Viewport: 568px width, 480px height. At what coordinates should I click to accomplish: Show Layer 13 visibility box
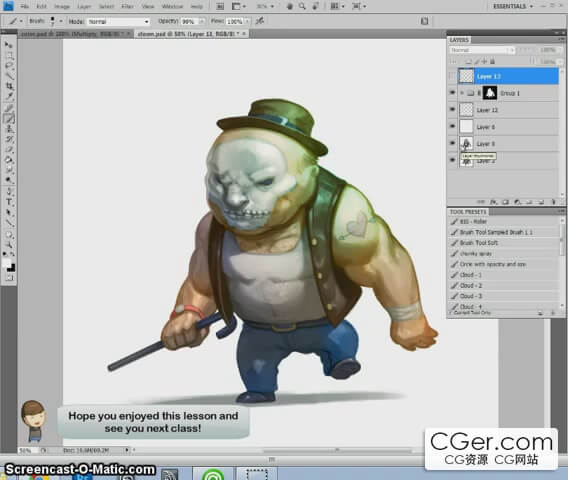pos(452,76)
